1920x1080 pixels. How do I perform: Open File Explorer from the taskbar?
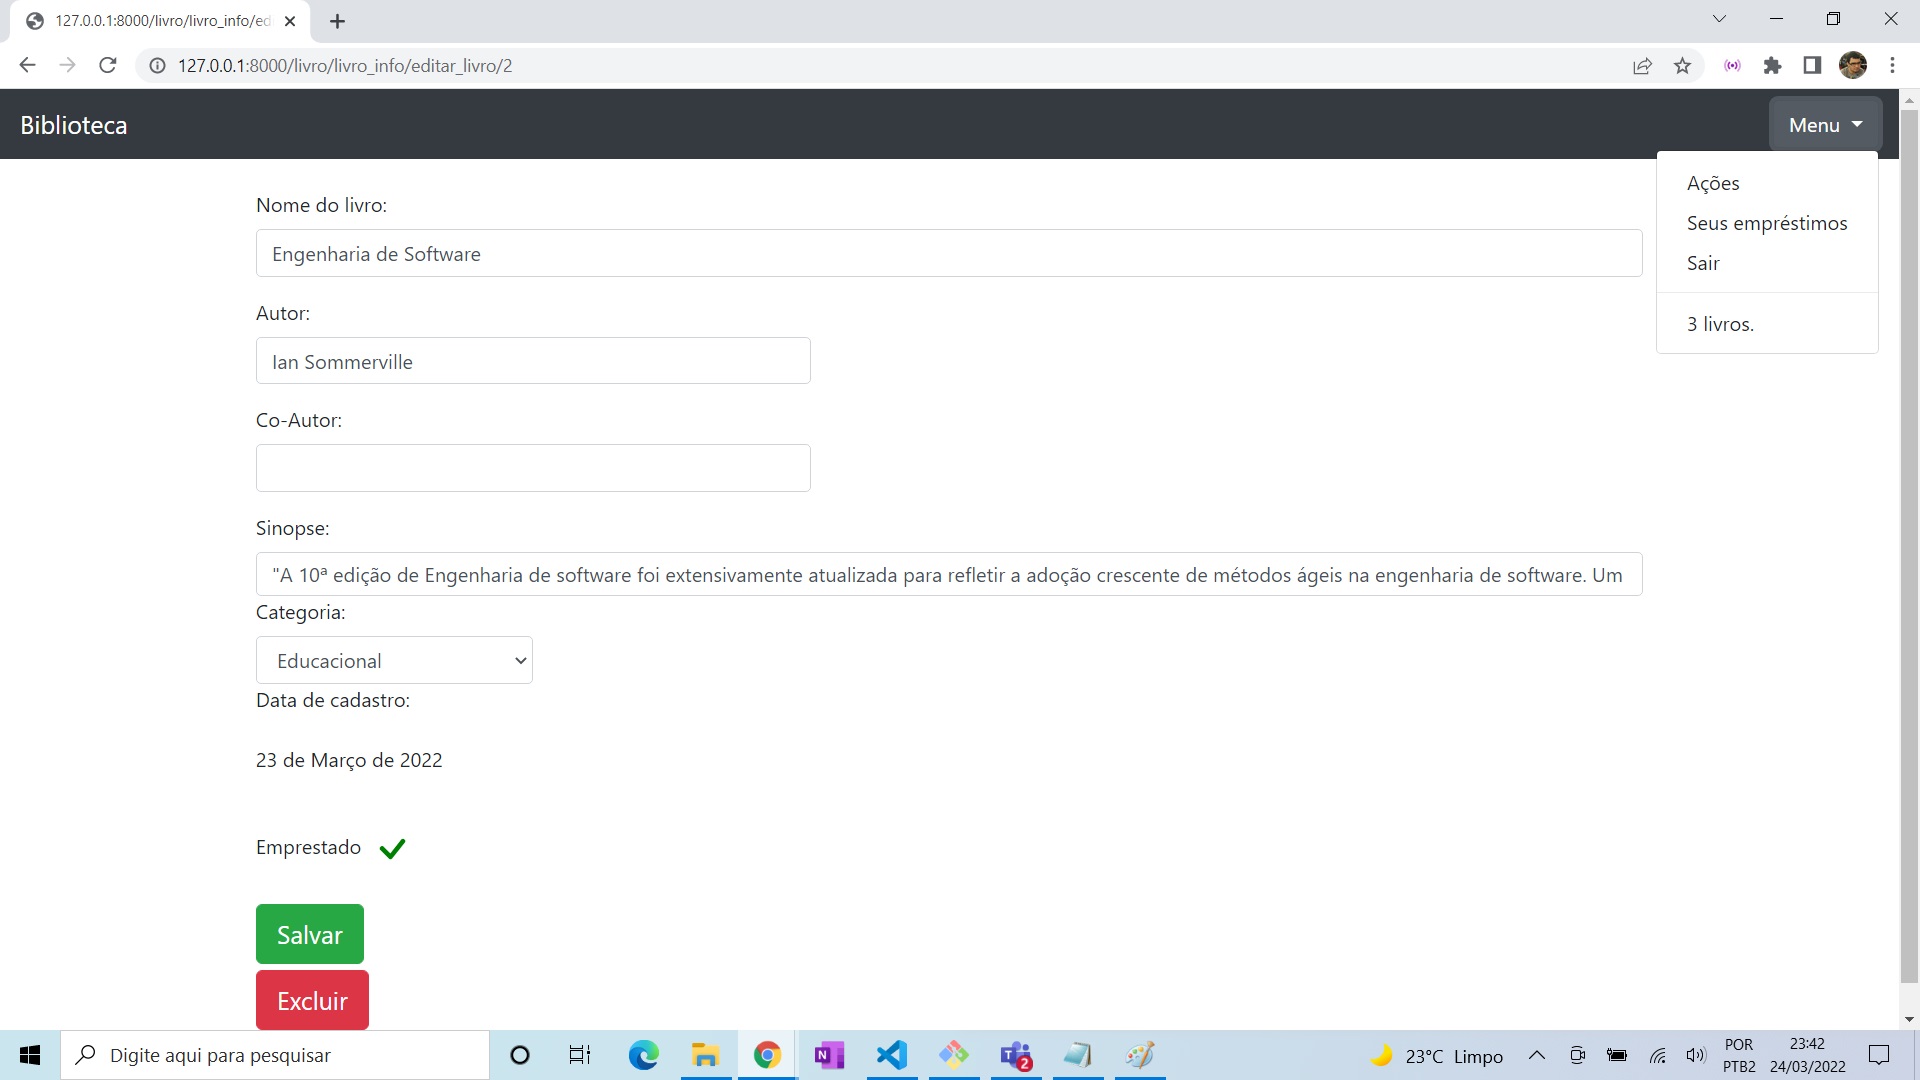coord(706,1055)
